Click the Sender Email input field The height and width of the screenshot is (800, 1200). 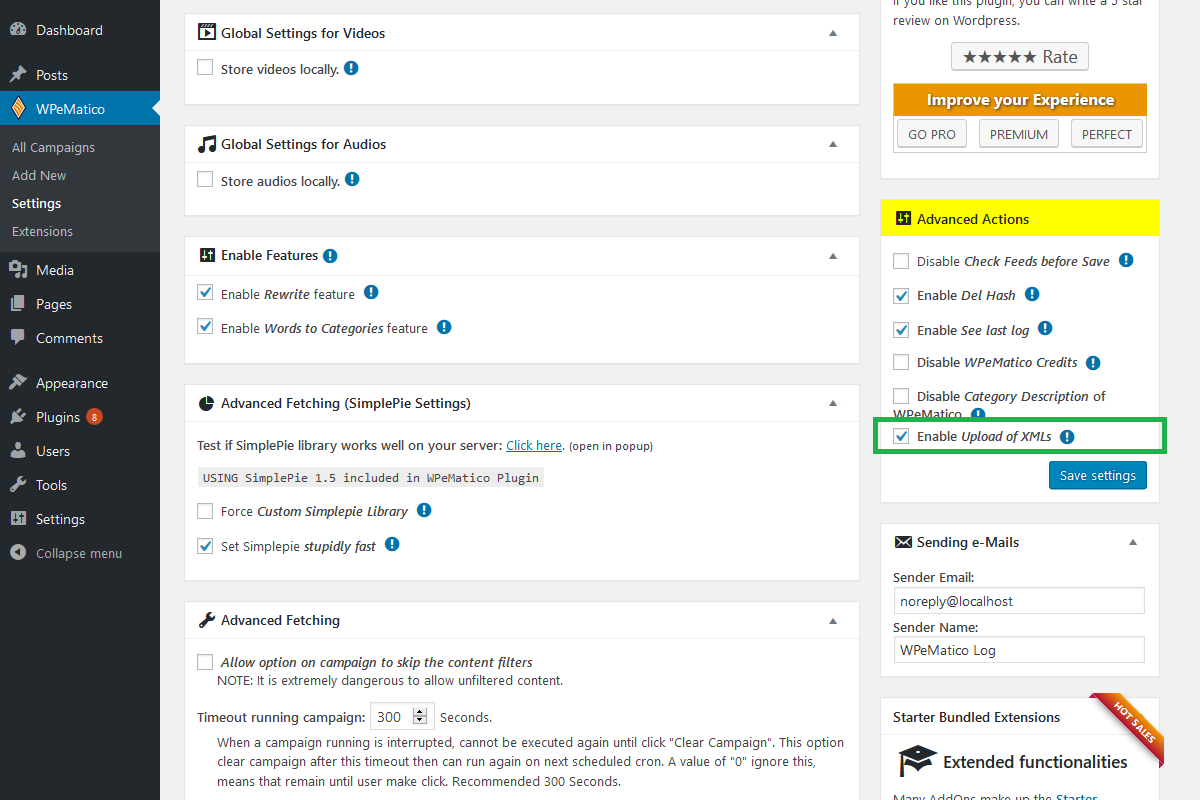[x=1019, y=600]
